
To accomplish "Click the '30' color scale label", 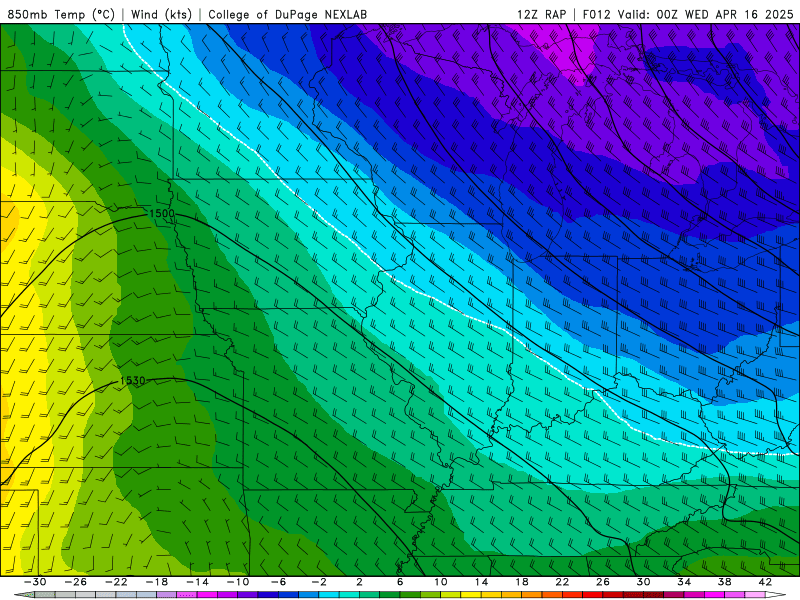I will 643,582.
